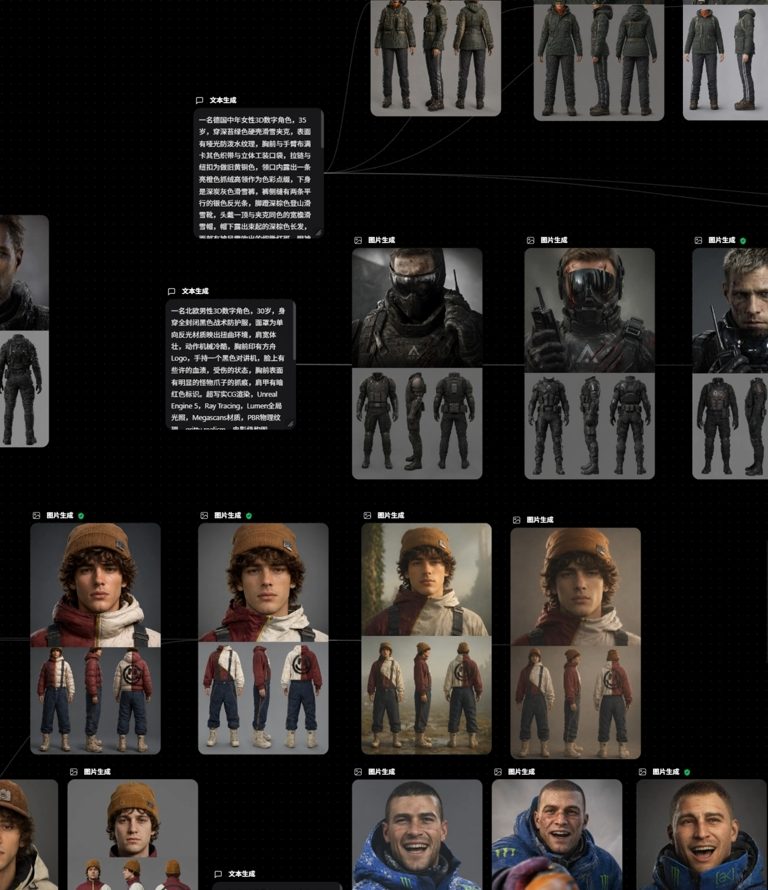Open the beanie boy image with brown hazy background
768x890 pixels.
tap(576, 643)
